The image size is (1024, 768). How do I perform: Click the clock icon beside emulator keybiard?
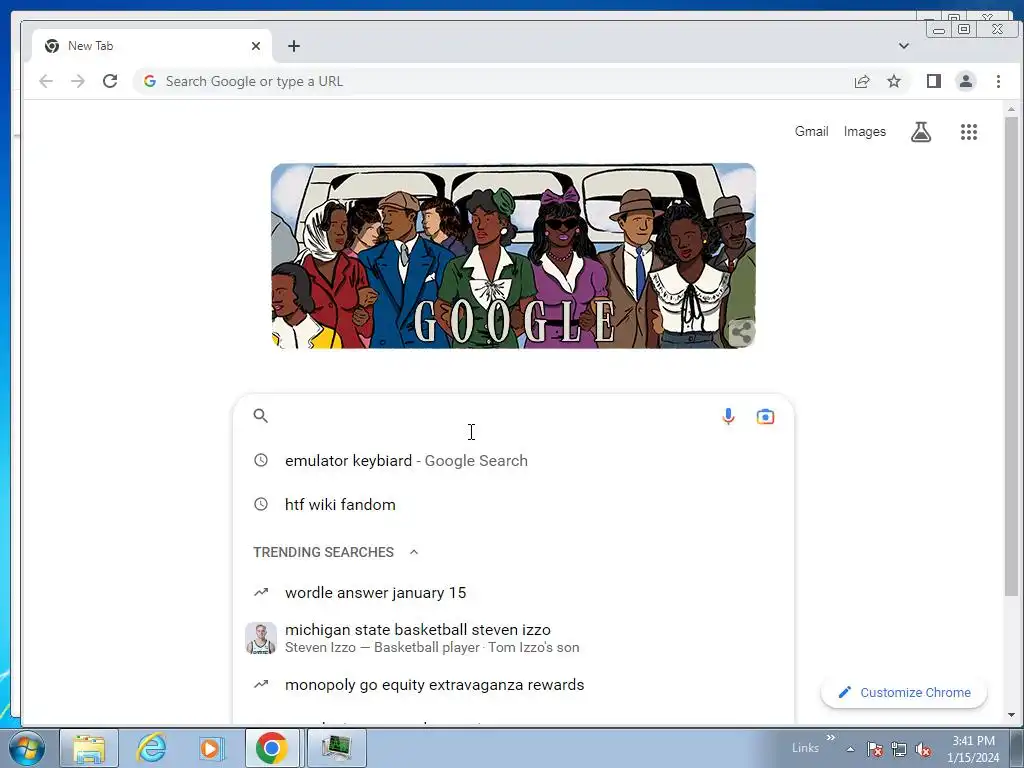click(x=261, y=460)
